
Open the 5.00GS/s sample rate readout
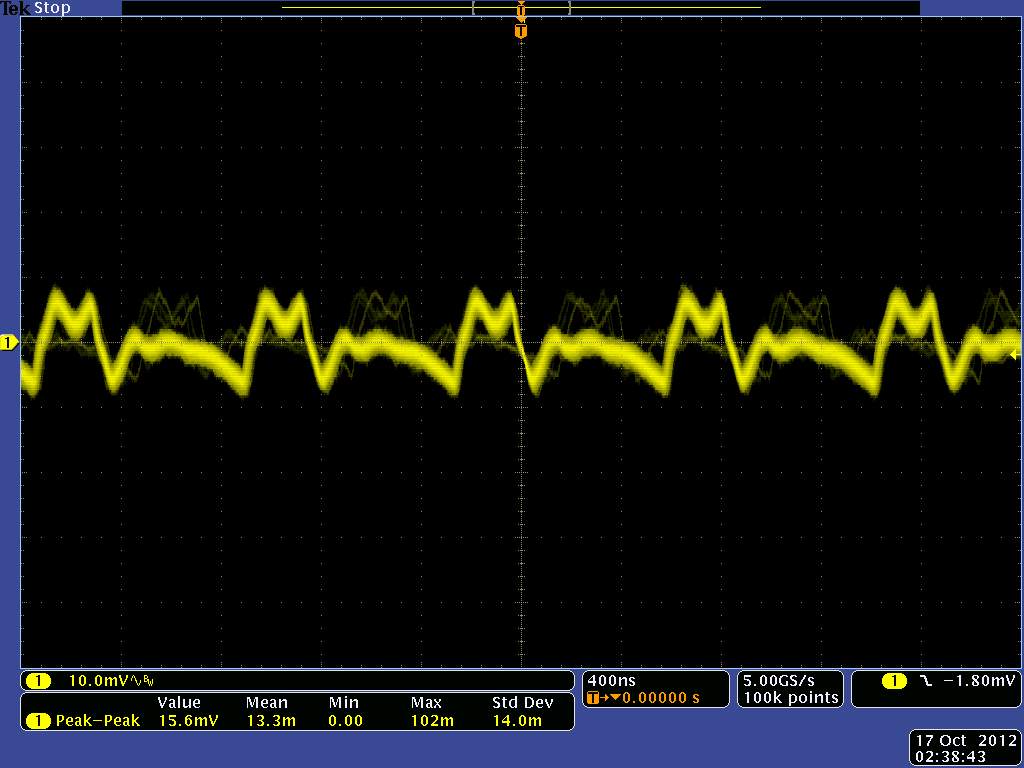[789, 681]
